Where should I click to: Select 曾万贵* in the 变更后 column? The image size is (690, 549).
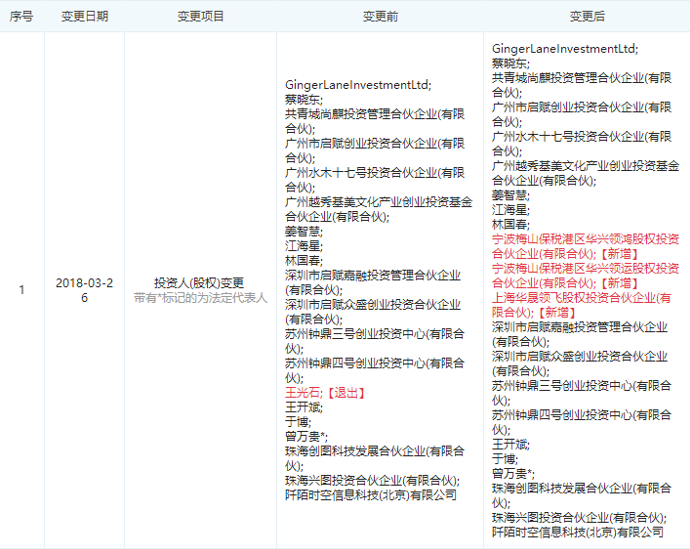(513, 474)
